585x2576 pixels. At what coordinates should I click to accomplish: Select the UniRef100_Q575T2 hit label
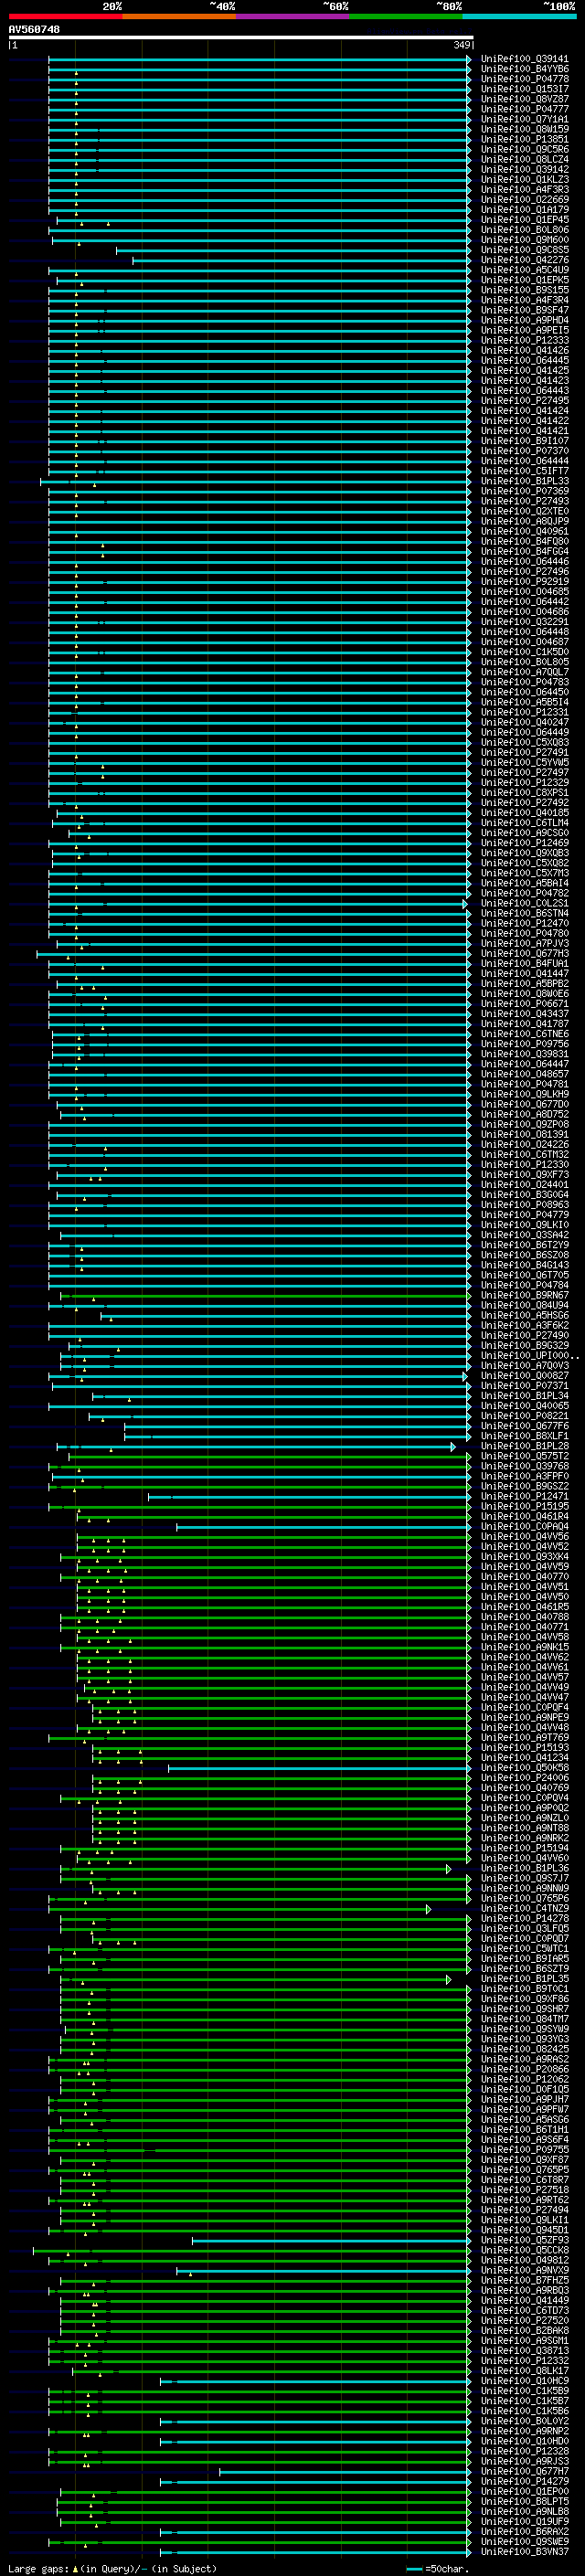(525, 1456)
